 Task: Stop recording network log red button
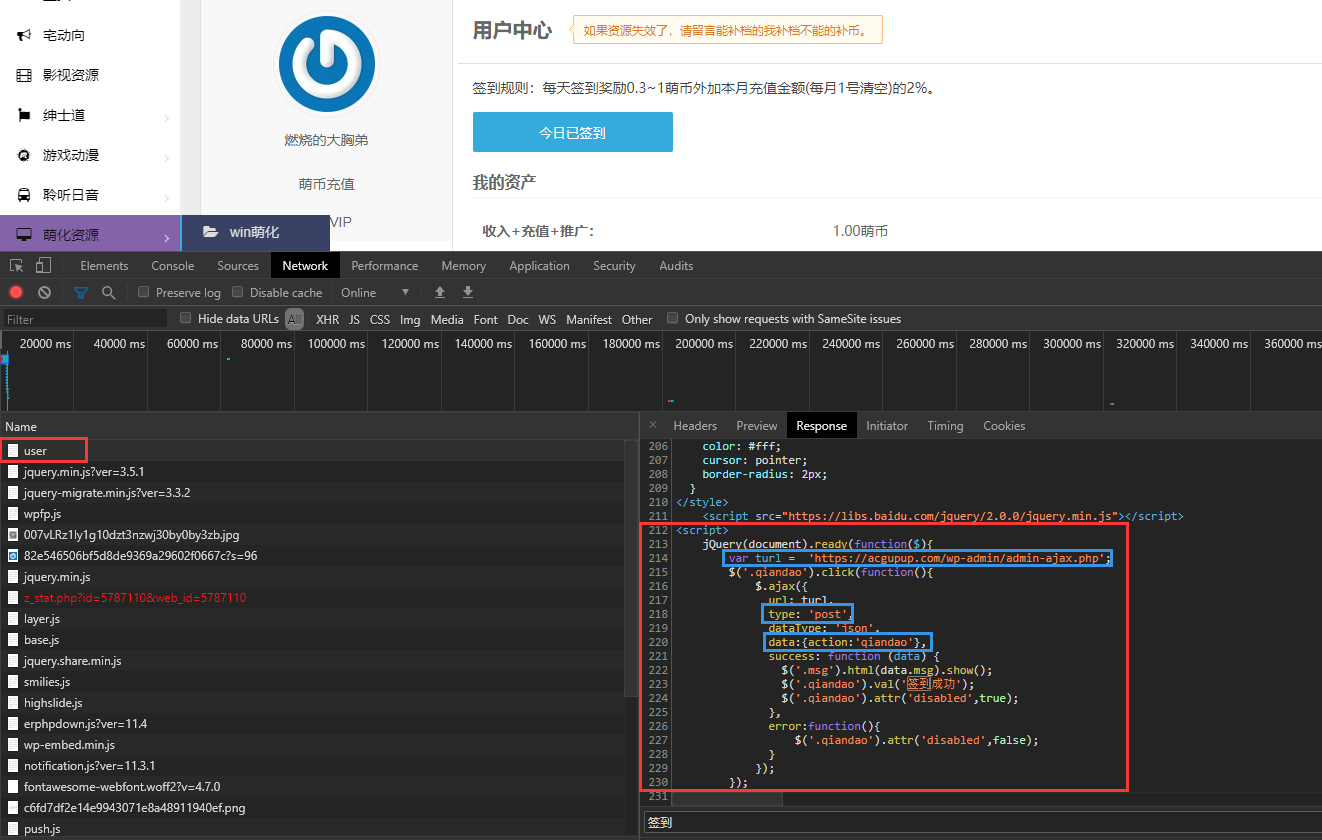point(16,292)
